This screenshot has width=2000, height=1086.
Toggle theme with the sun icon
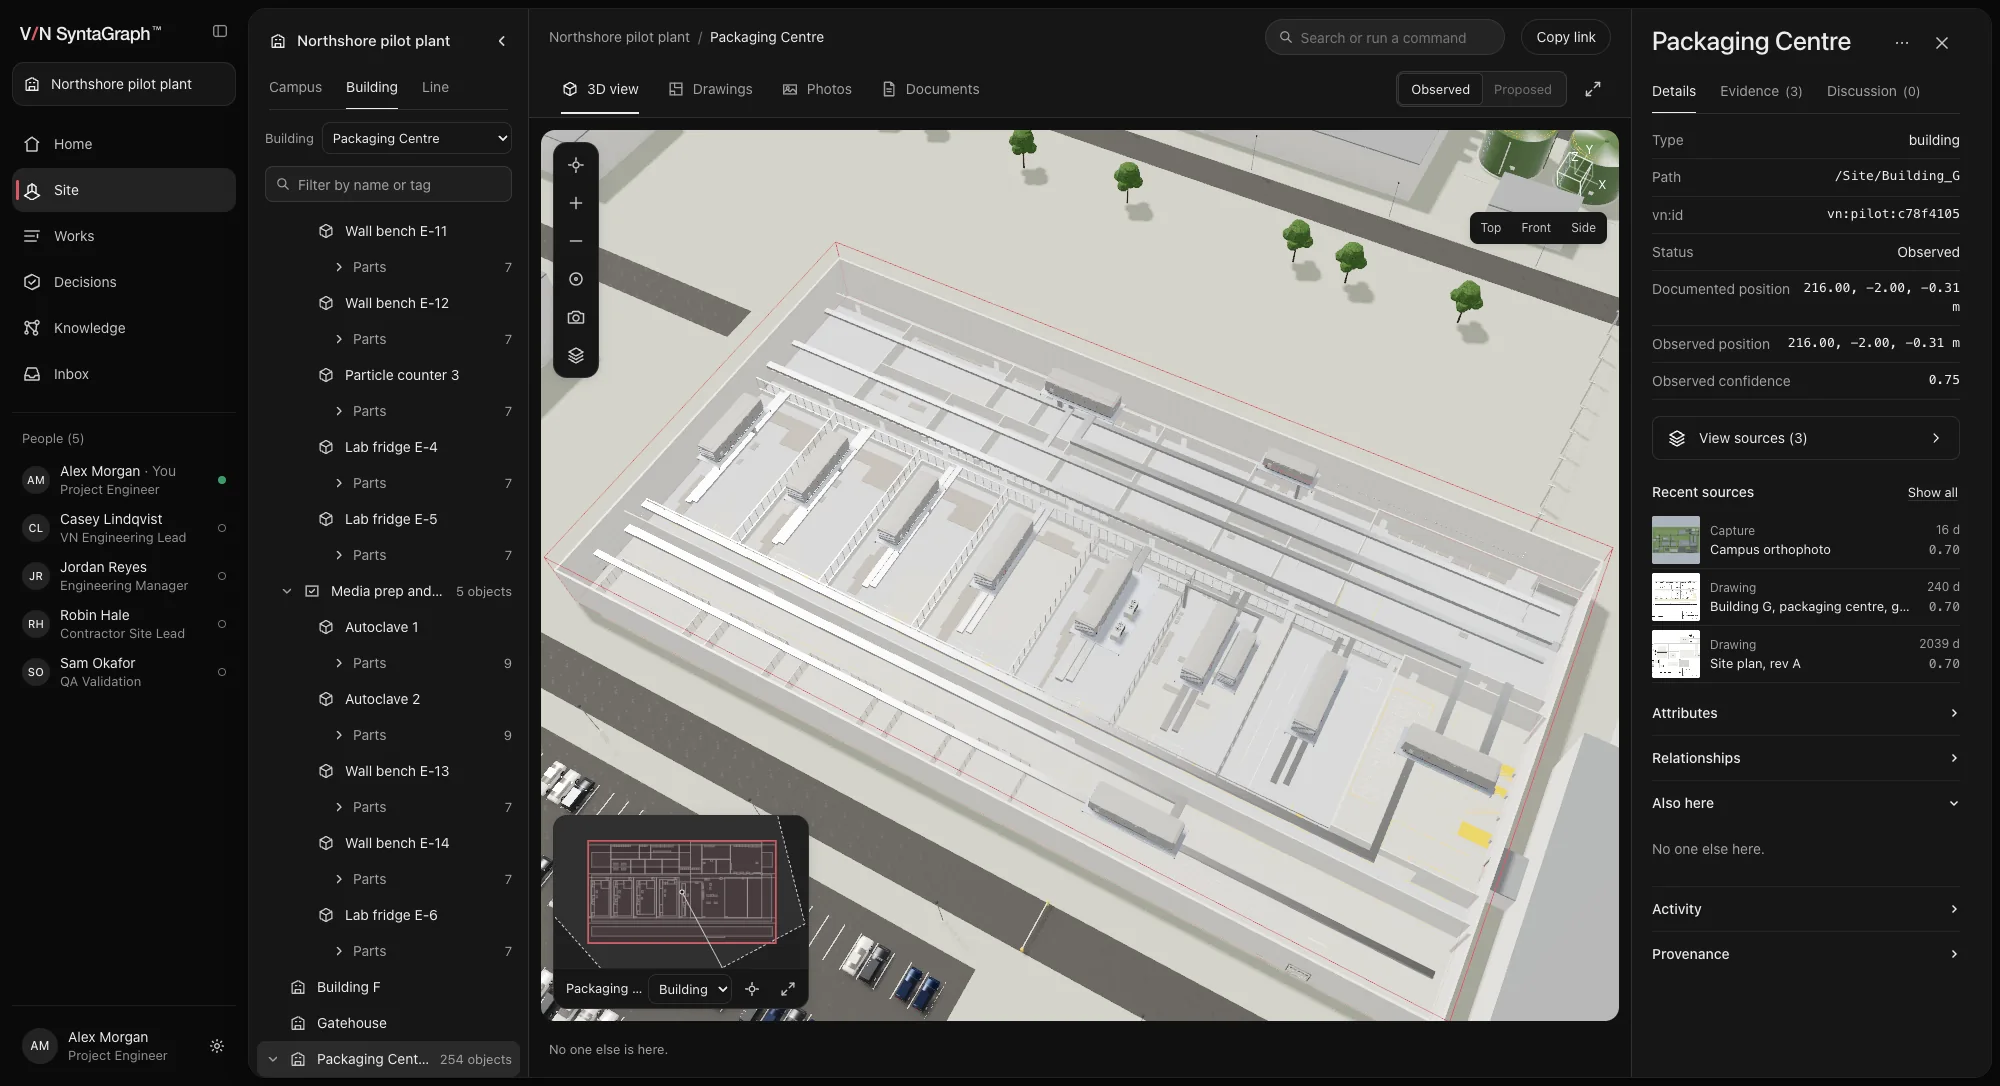coord(217,1046)
